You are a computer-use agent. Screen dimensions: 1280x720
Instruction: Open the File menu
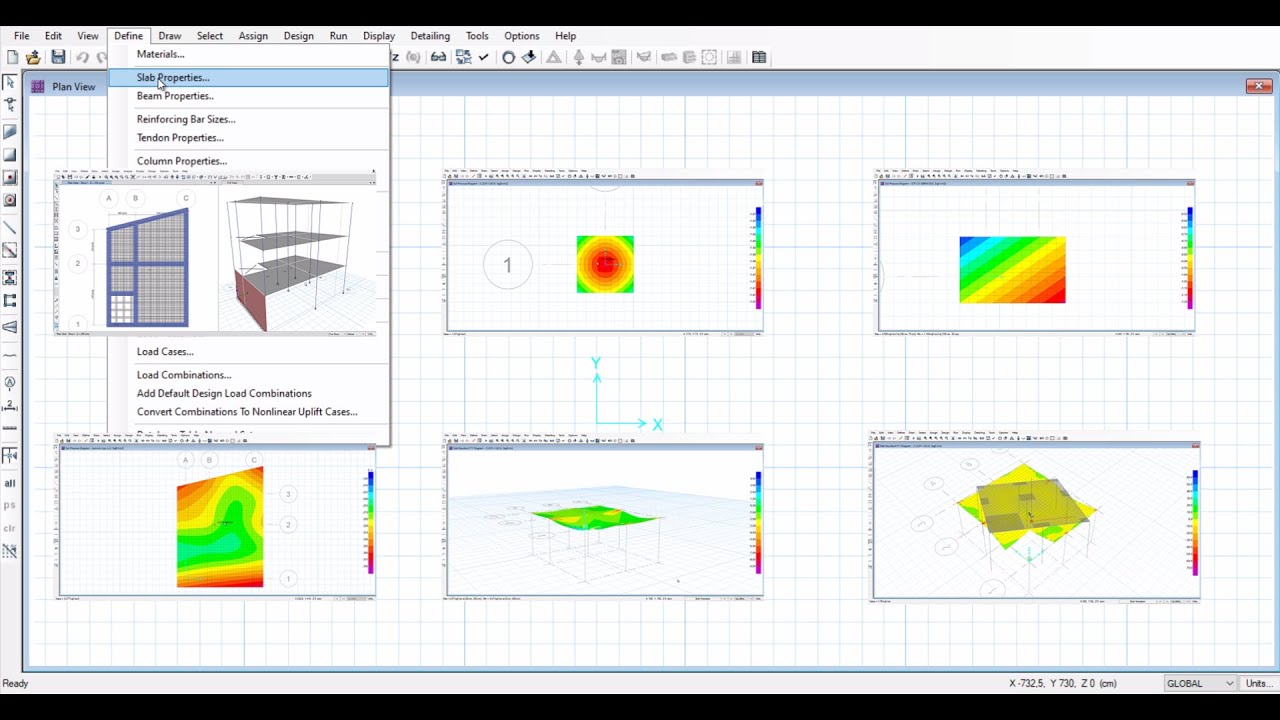click(21, 36)
